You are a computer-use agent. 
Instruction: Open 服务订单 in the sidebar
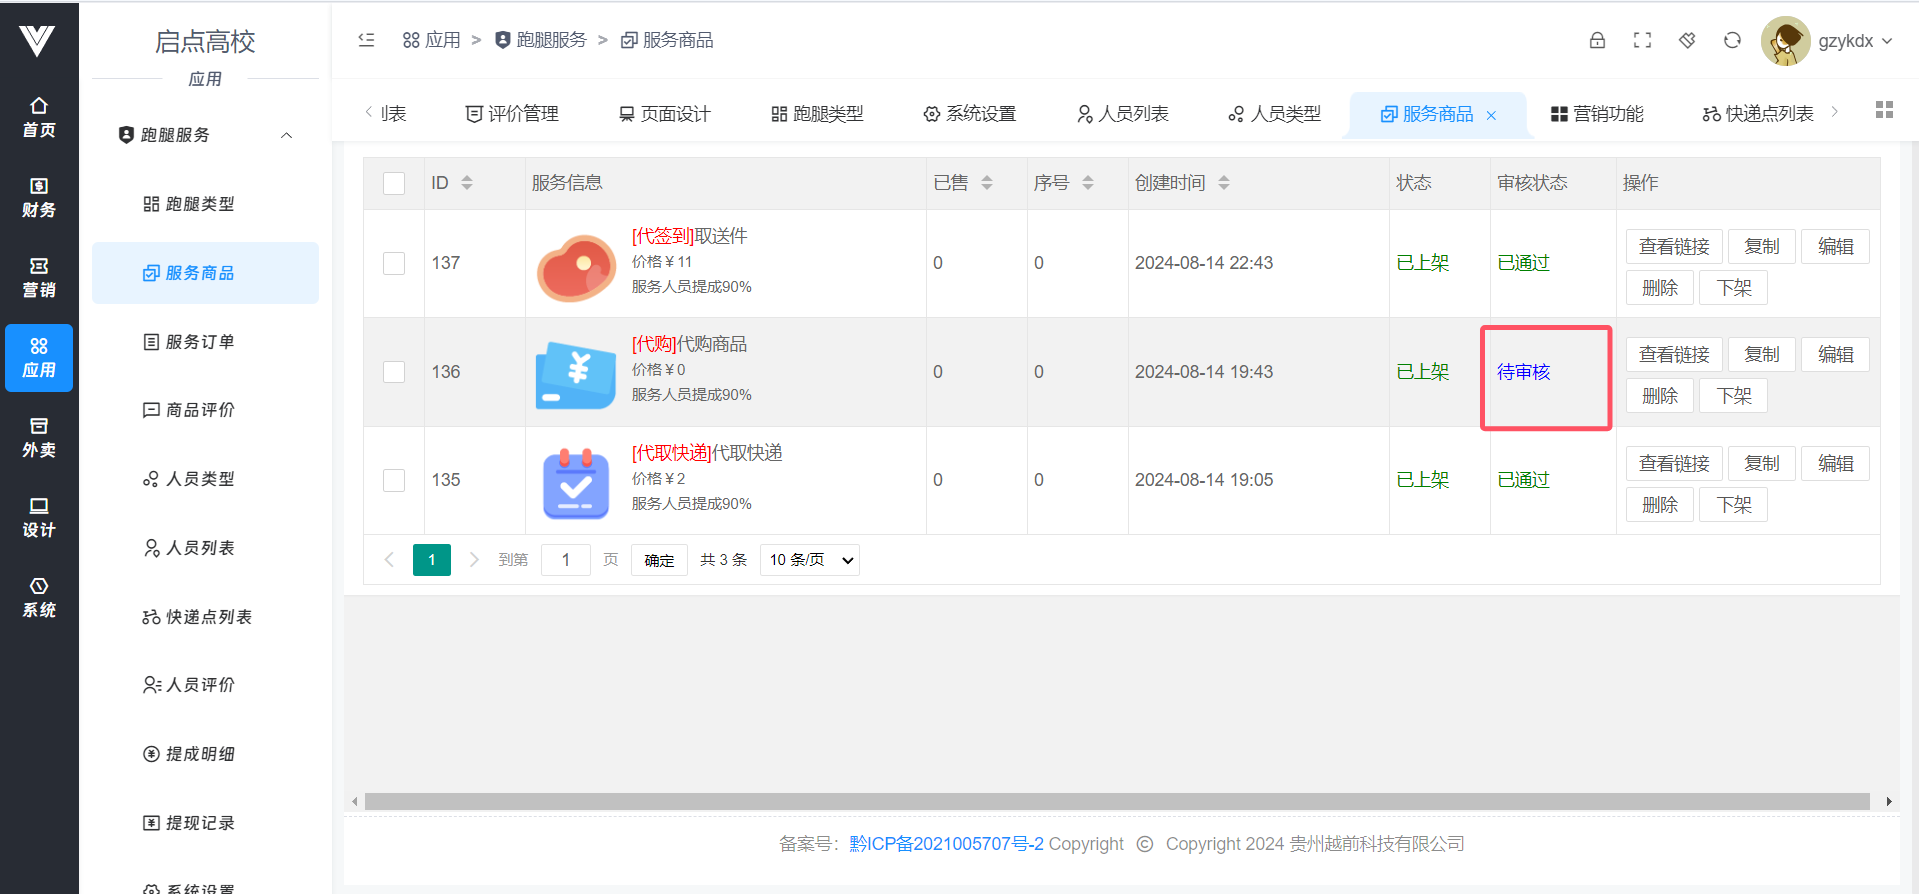pyautogui.click(x=199, y=342)
